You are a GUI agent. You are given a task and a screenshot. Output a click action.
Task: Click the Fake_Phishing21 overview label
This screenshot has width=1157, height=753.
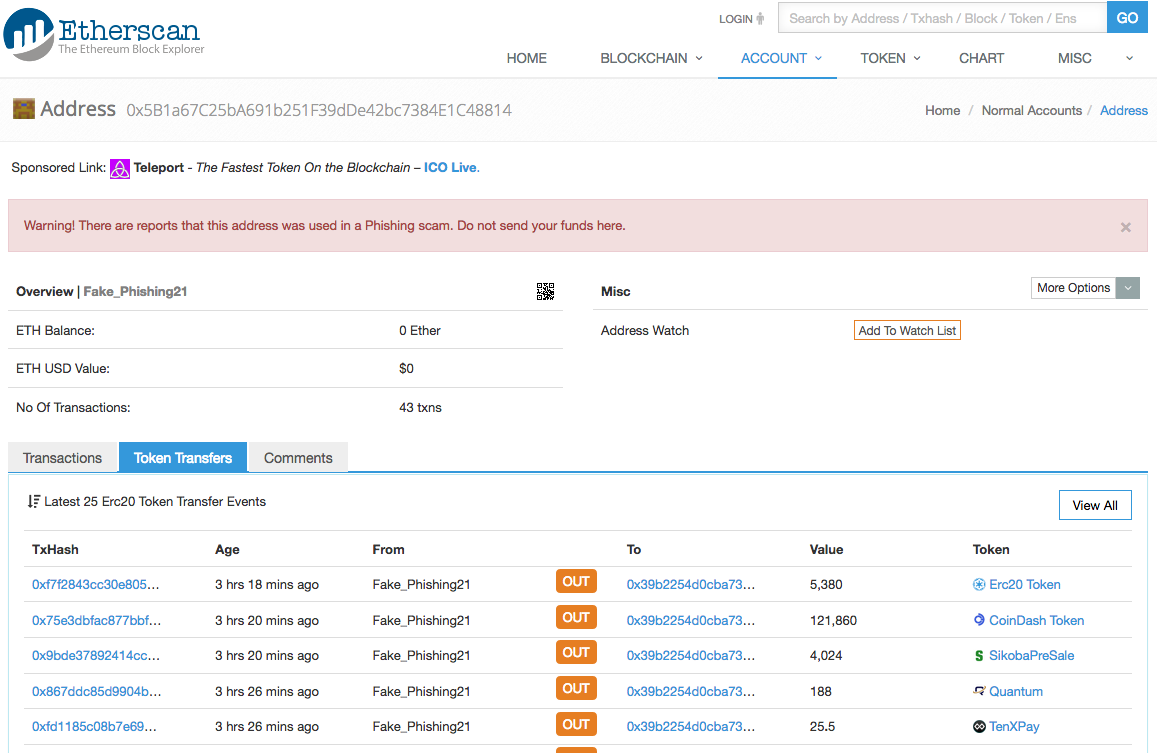135,292
